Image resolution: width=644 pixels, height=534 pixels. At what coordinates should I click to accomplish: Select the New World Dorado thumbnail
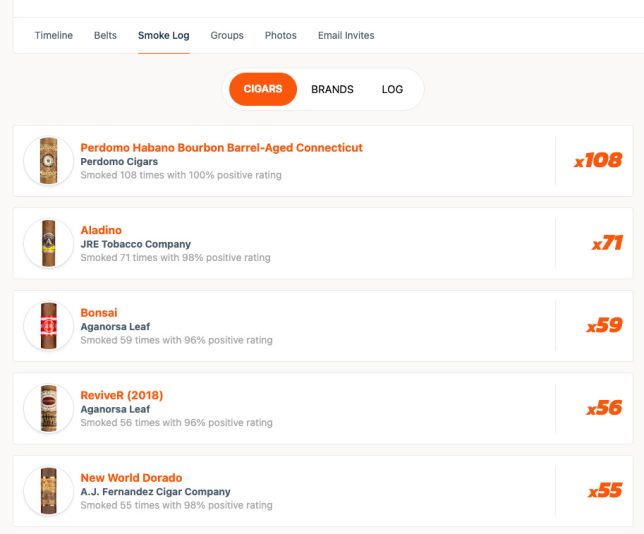tap(48, 491)
